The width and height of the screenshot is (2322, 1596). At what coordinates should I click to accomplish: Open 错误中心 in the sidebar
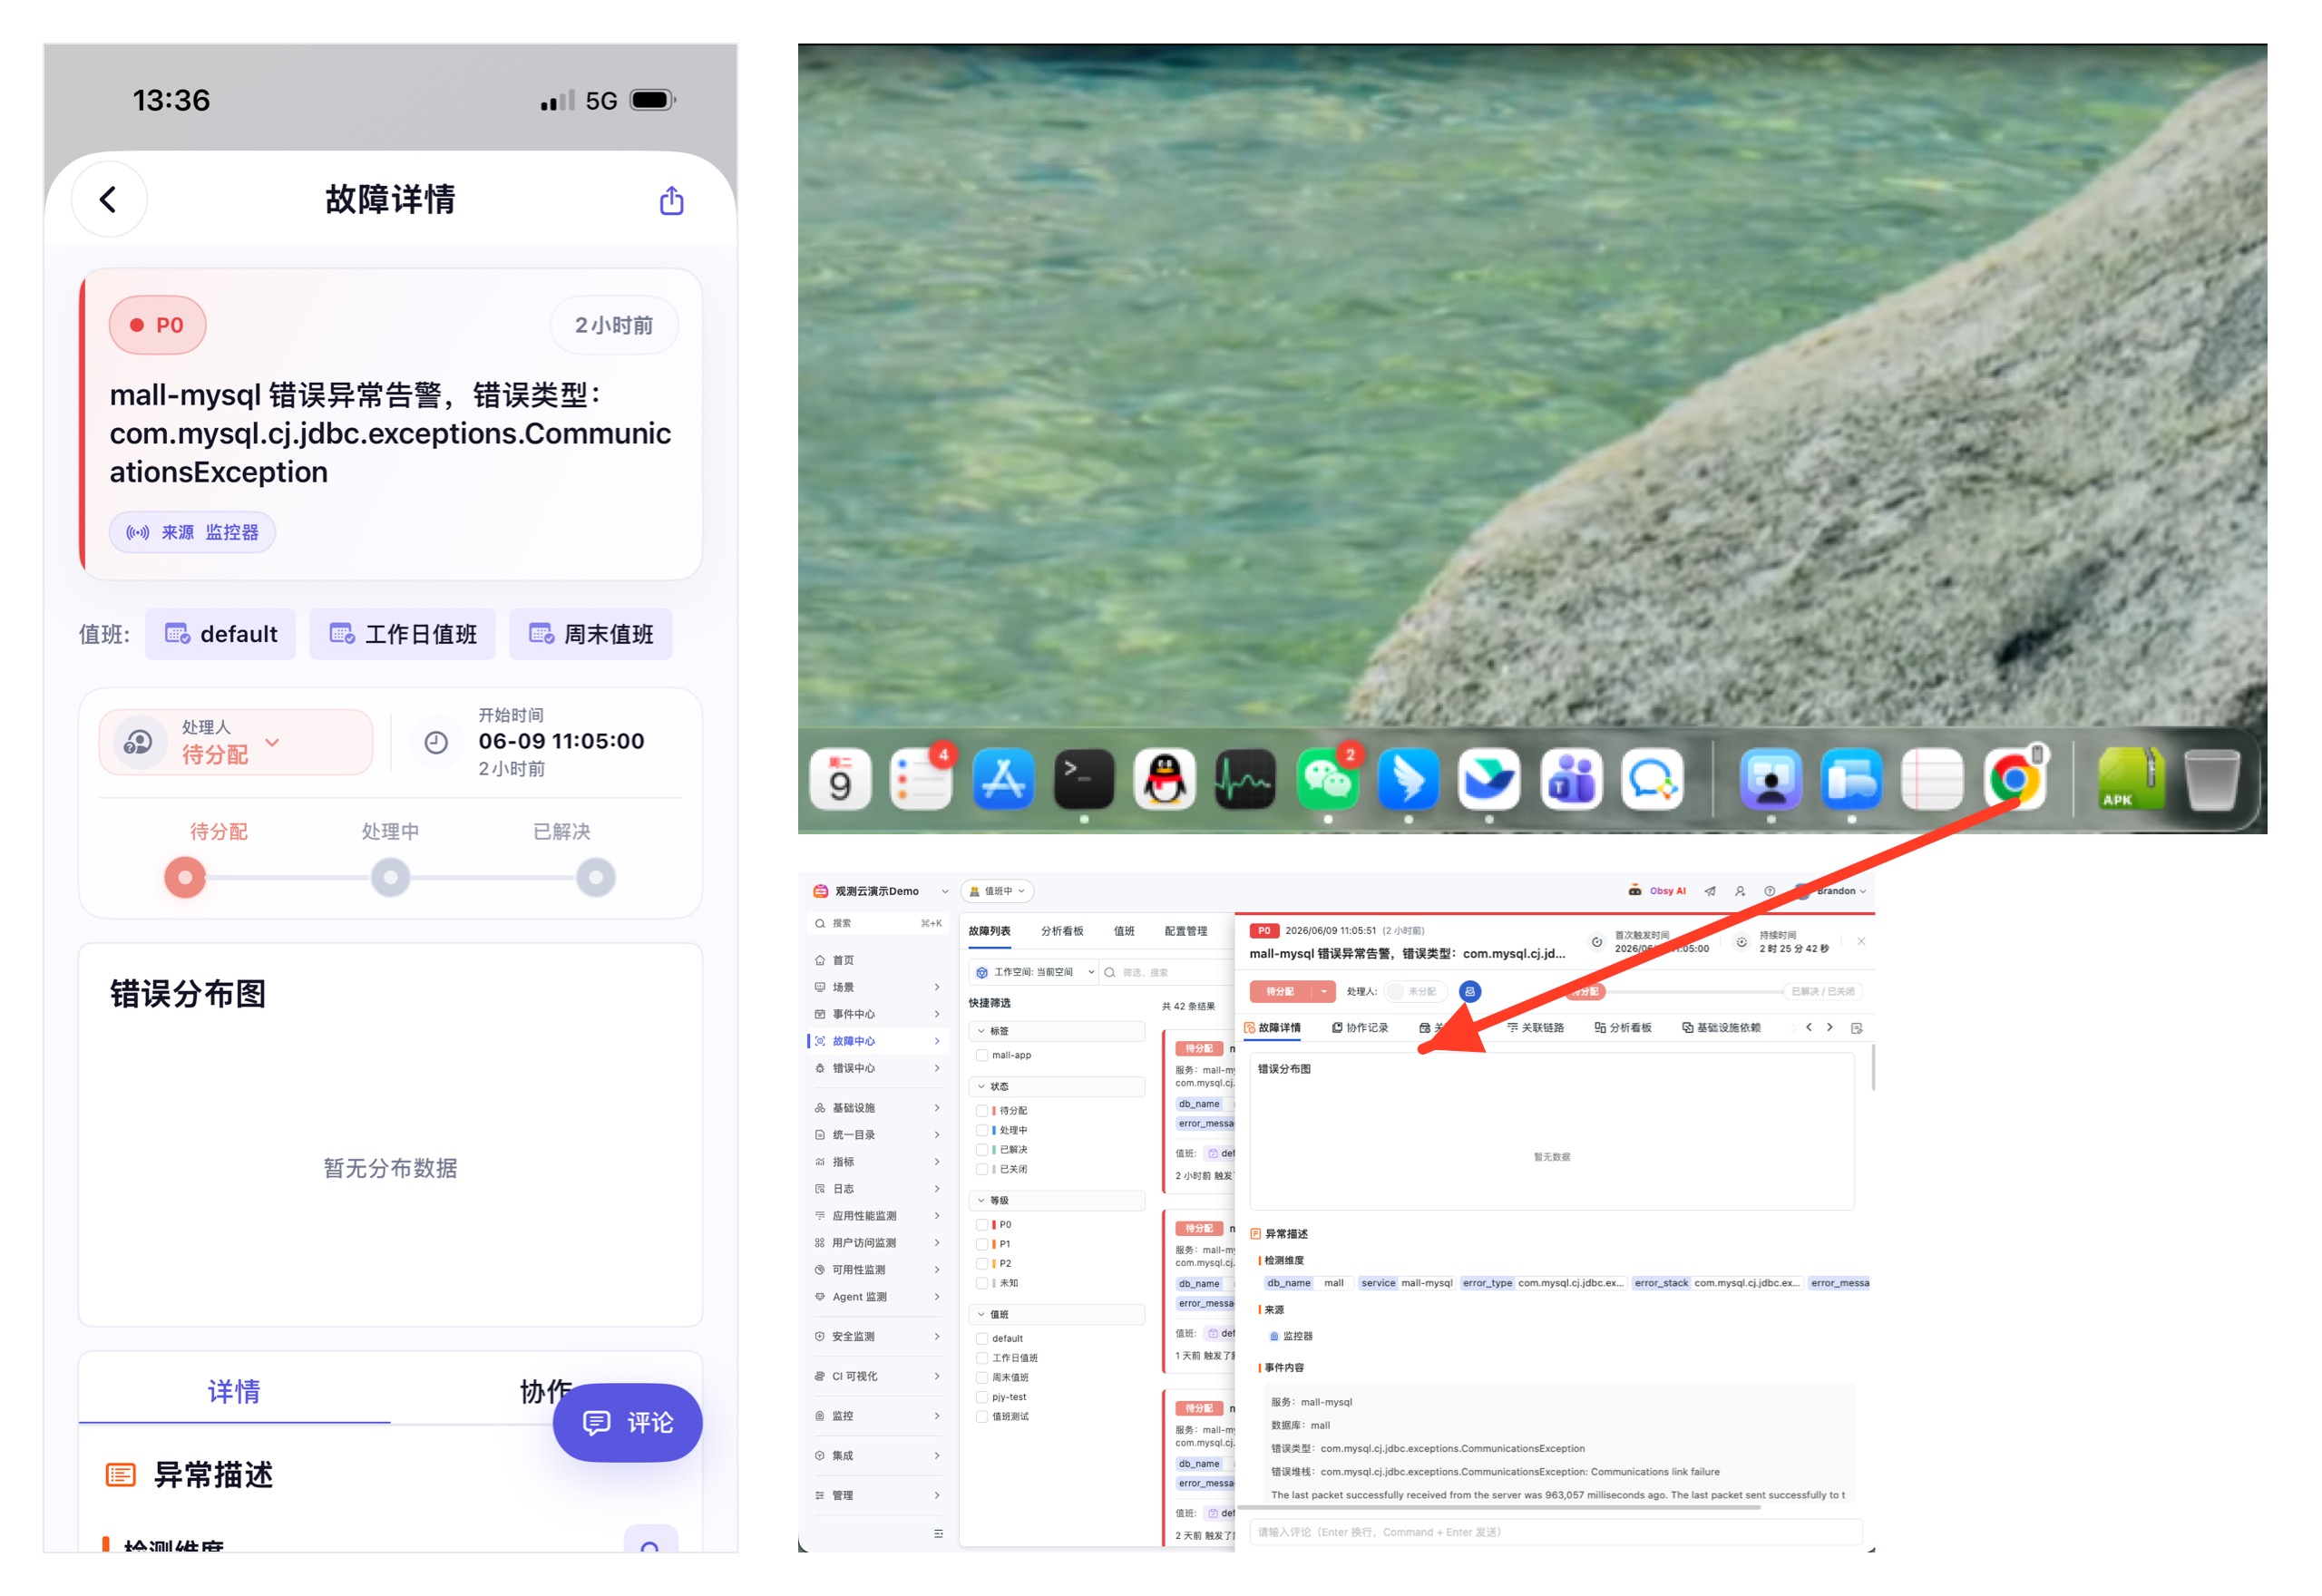(877, 1068)
